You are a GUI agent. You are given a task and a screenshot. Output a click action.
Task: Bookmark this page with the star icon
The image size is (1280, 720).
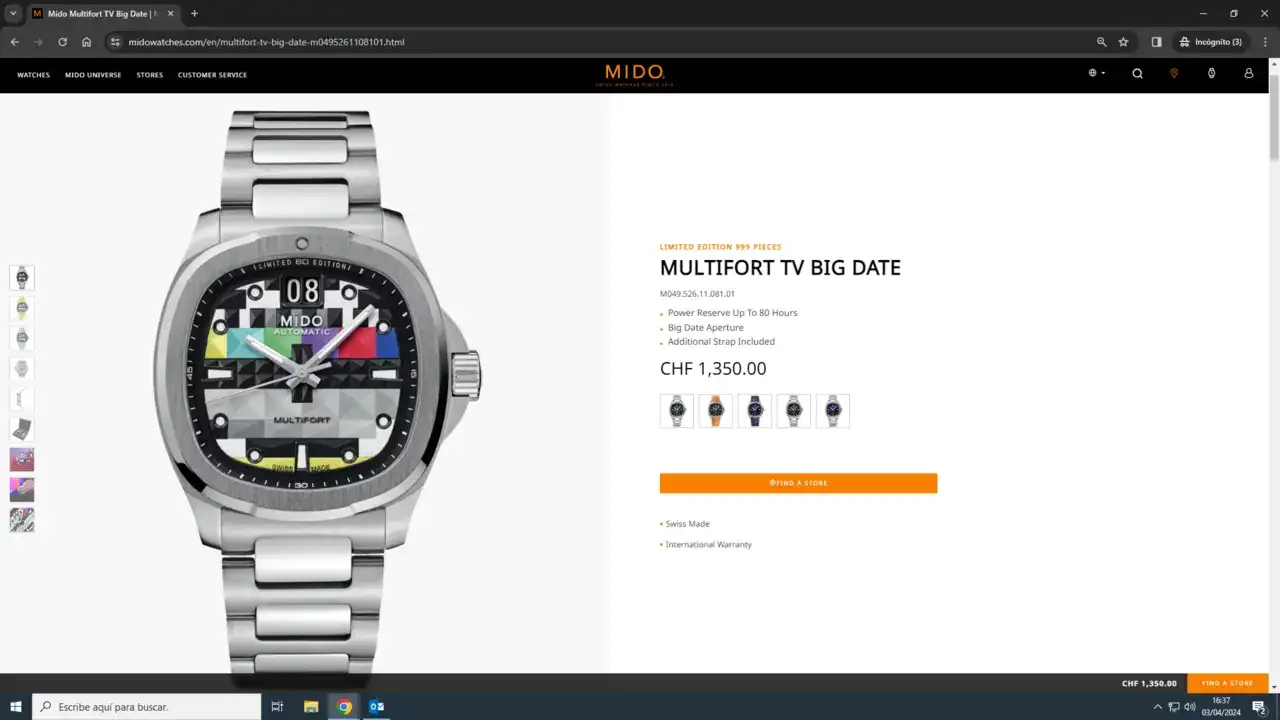pos(1123,42)
